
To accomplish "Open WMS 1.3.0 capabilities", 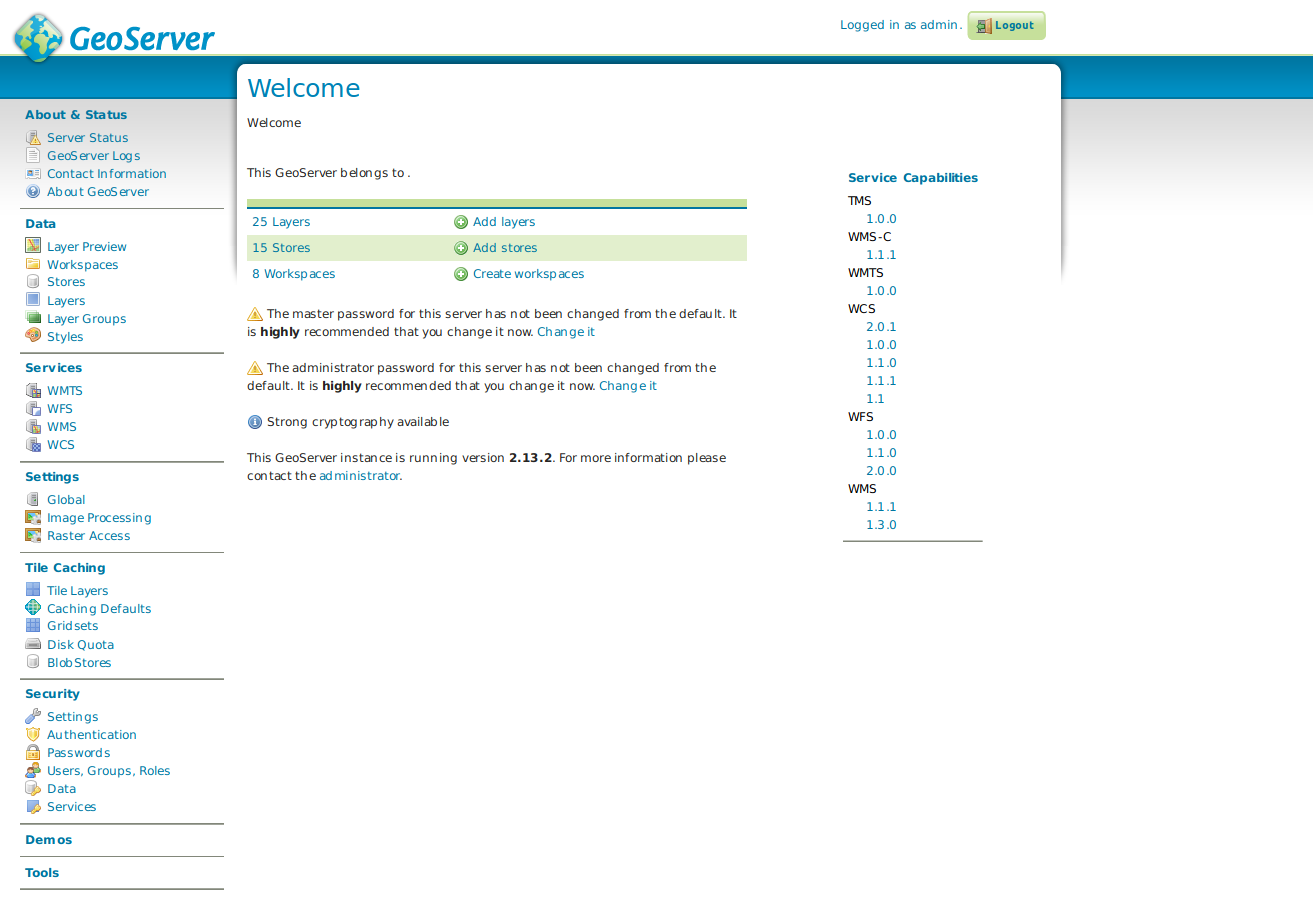I will pyautogui.click(x=881, y=525).
